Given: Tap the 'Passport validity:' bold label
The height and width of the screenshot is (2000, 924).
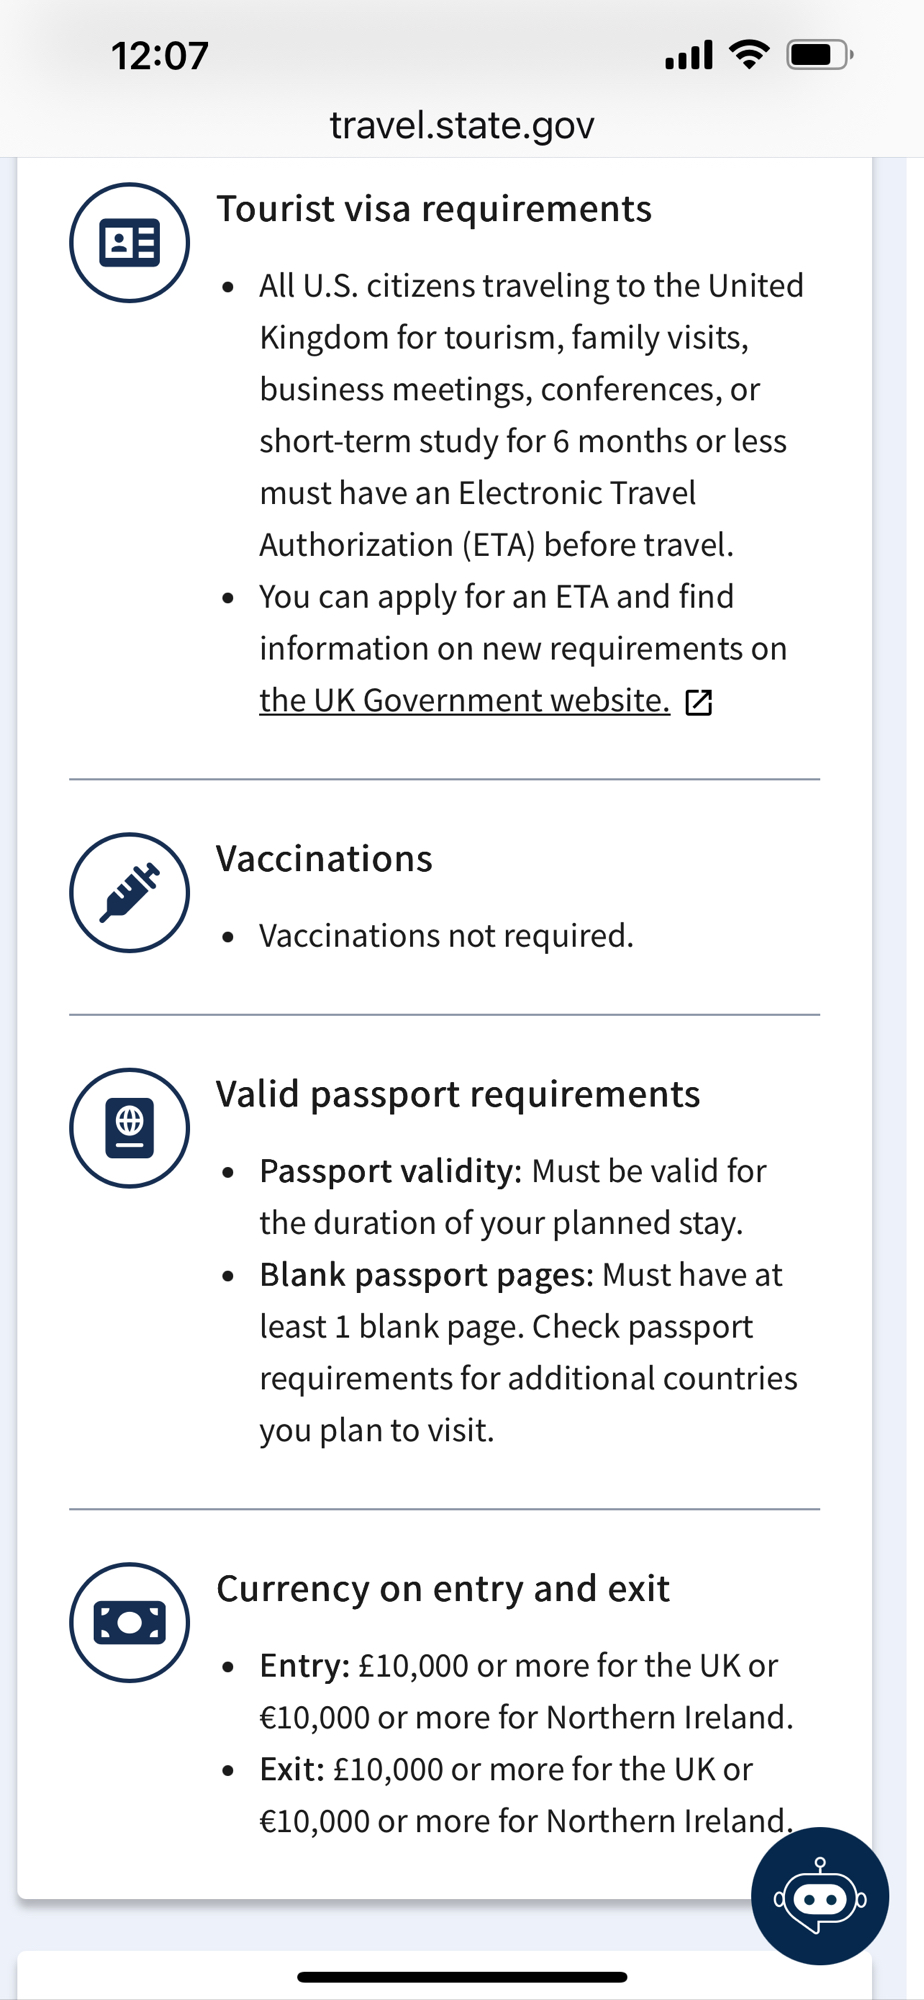Looking at the screenshot, I should coord(390,1171).
